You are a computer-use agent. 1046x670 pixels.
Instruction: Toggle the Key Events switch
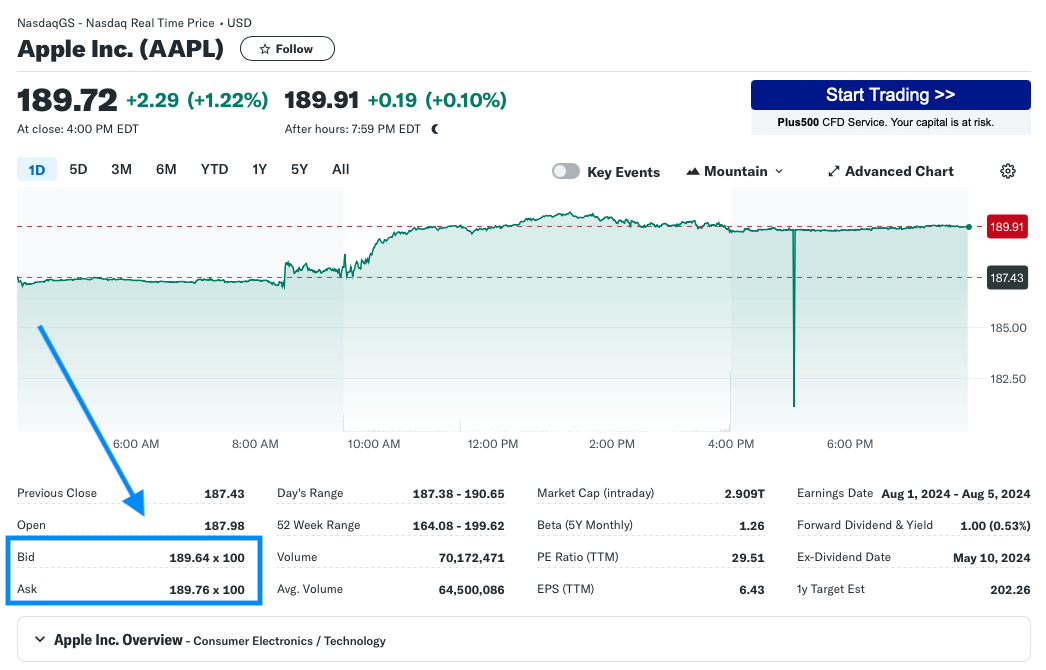click(566, 172)
